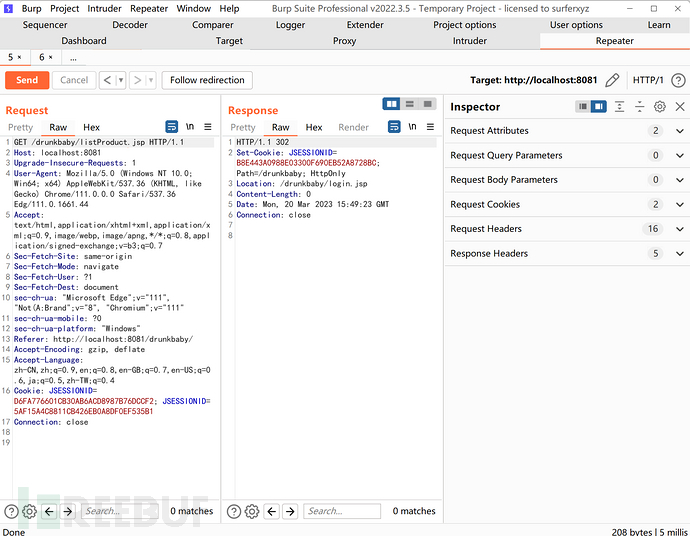This screenshot has height=536, width=690.
Task: Open the Help menu
Action: point(229,8)
